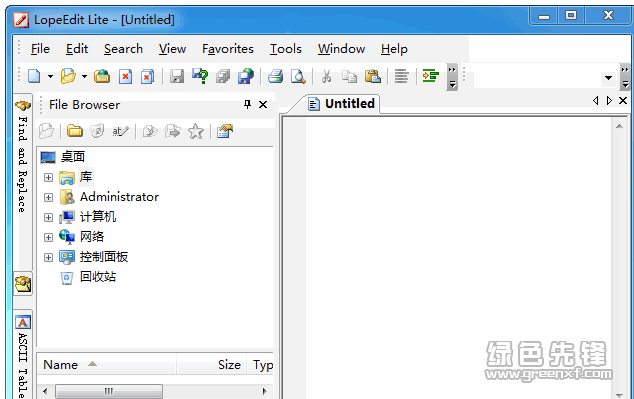Viewport: 634px width, 399px height.
Task: Click the next document tab arrow
Action: 609,101
